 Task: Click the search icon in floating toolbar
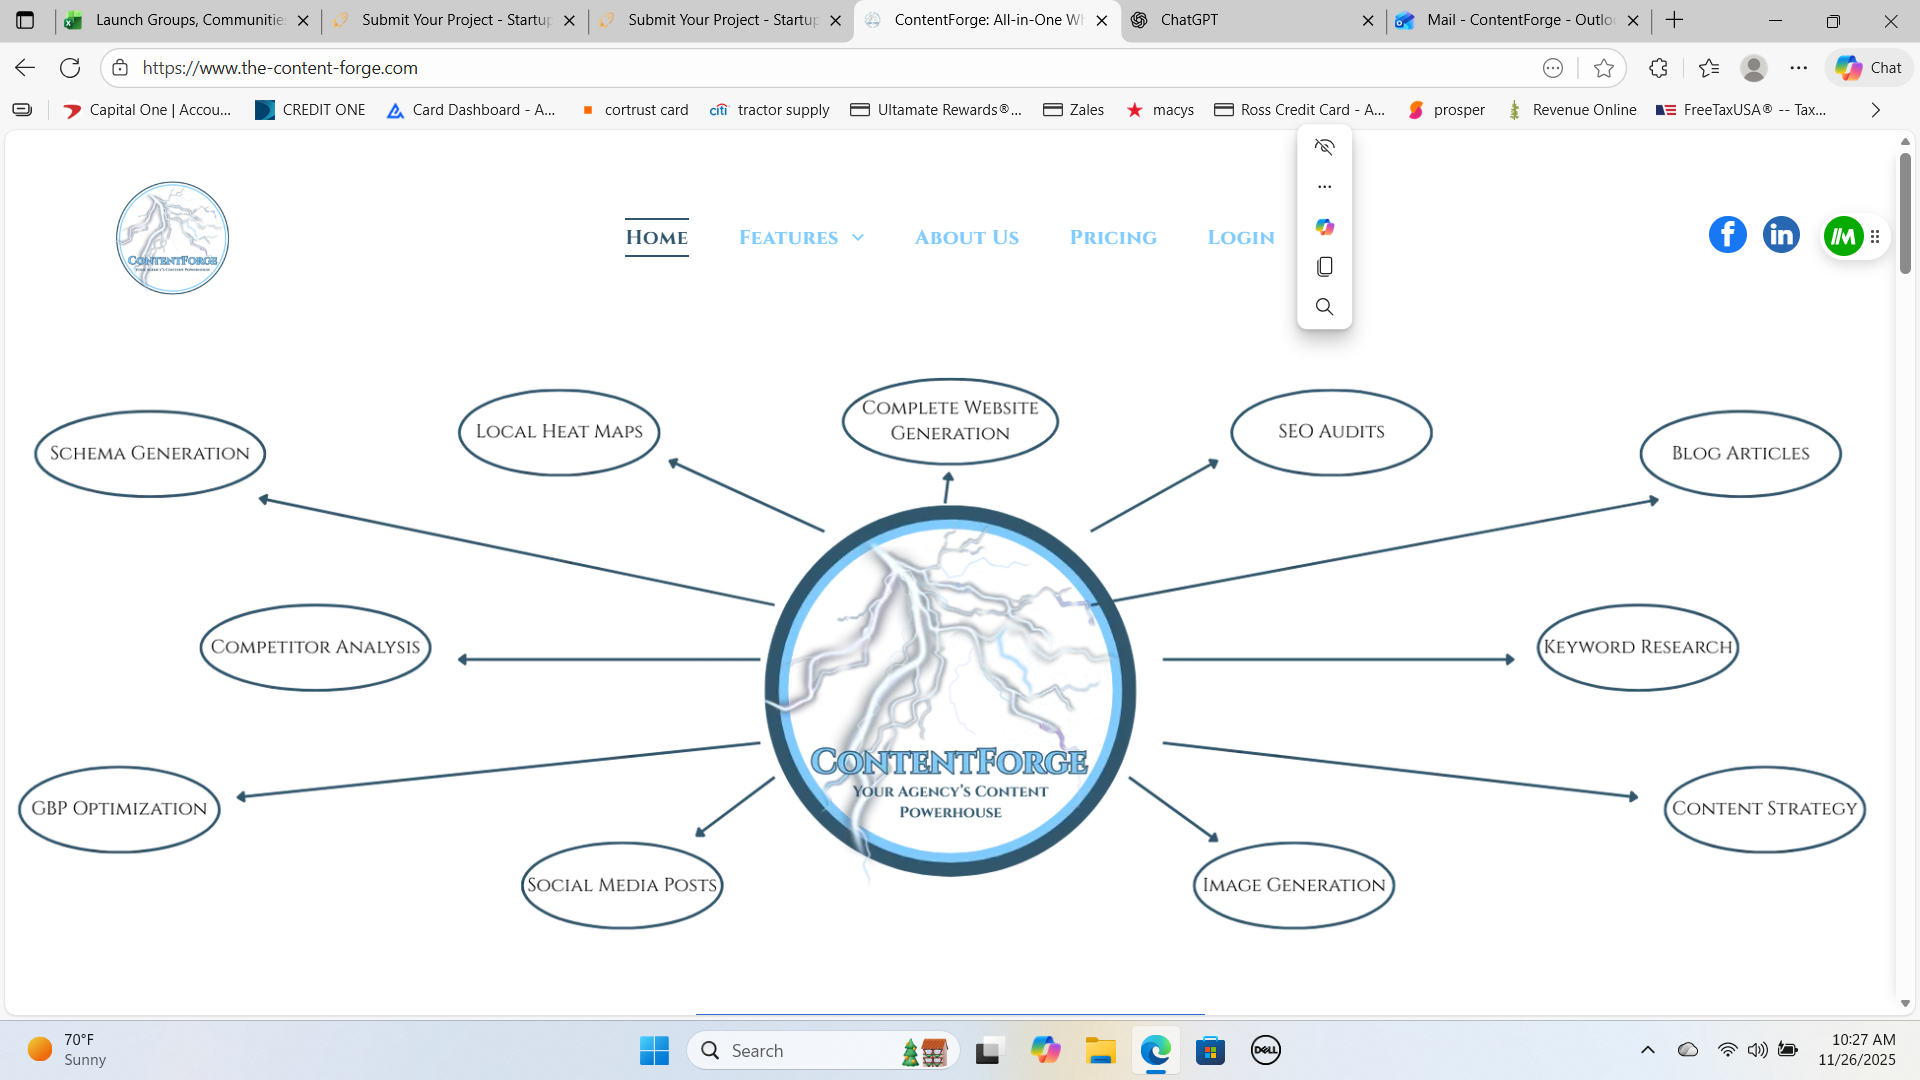pyautogui.click(x=1325, y=307)
